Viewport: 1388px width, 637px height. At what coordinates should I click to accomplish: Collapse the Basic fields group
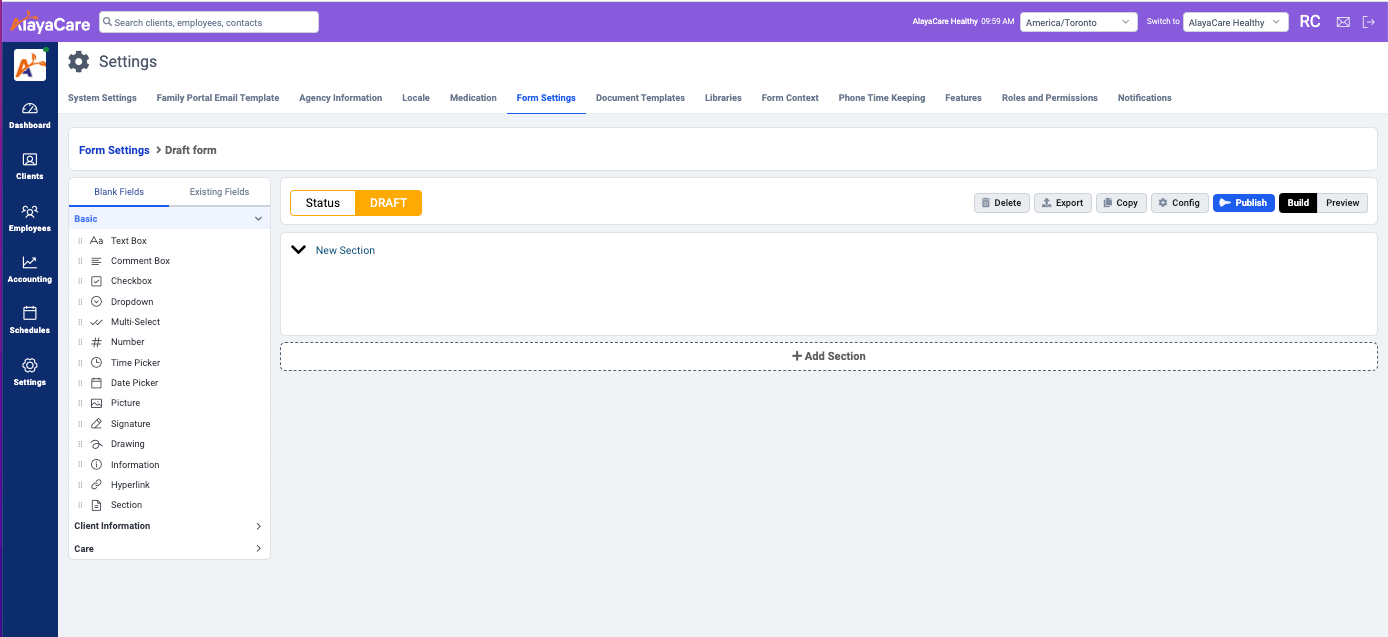[x=258, y=219]
